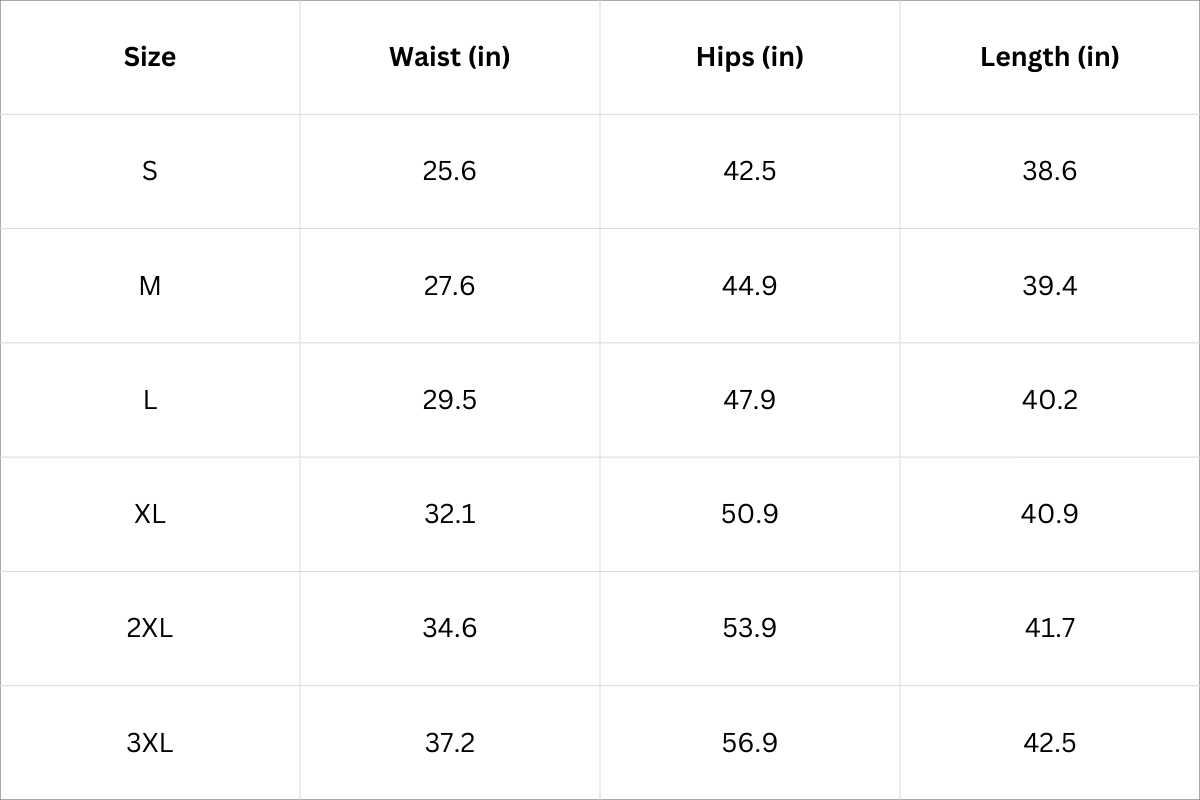Image resolution: width=1200 pixels, height=800 pixels.
Task: Click the Size column header
Action: 150,57
